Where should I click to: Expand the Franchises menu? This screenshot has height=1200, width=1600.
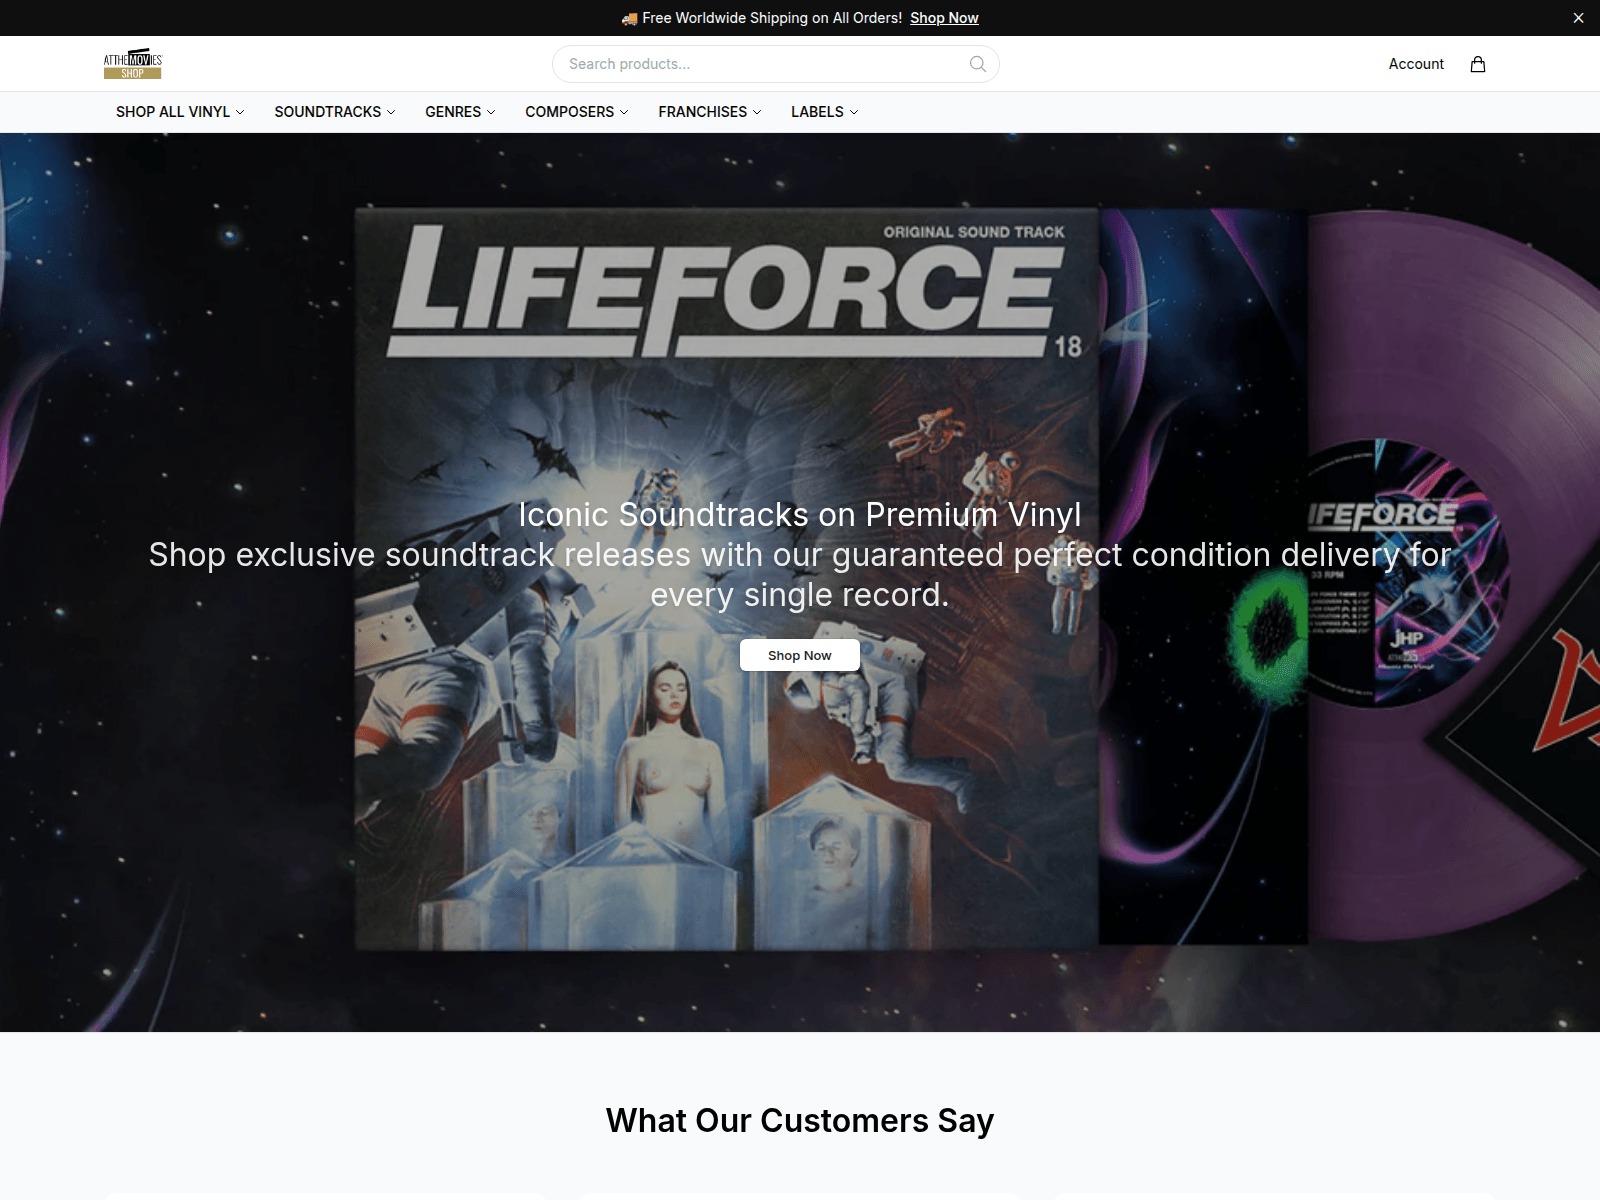click(x=710, y=112)
